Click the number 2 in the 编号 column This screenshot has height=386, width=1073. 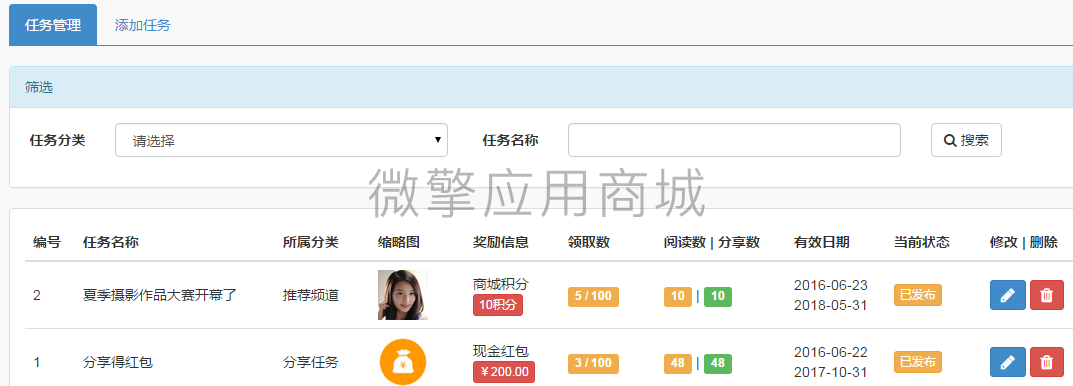(x=37, y=296)
